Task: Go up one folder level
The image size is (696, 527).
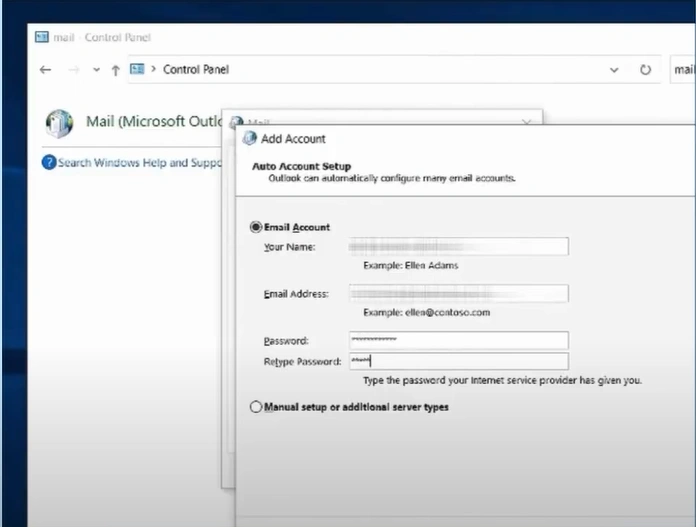Action: pos(115,70)
